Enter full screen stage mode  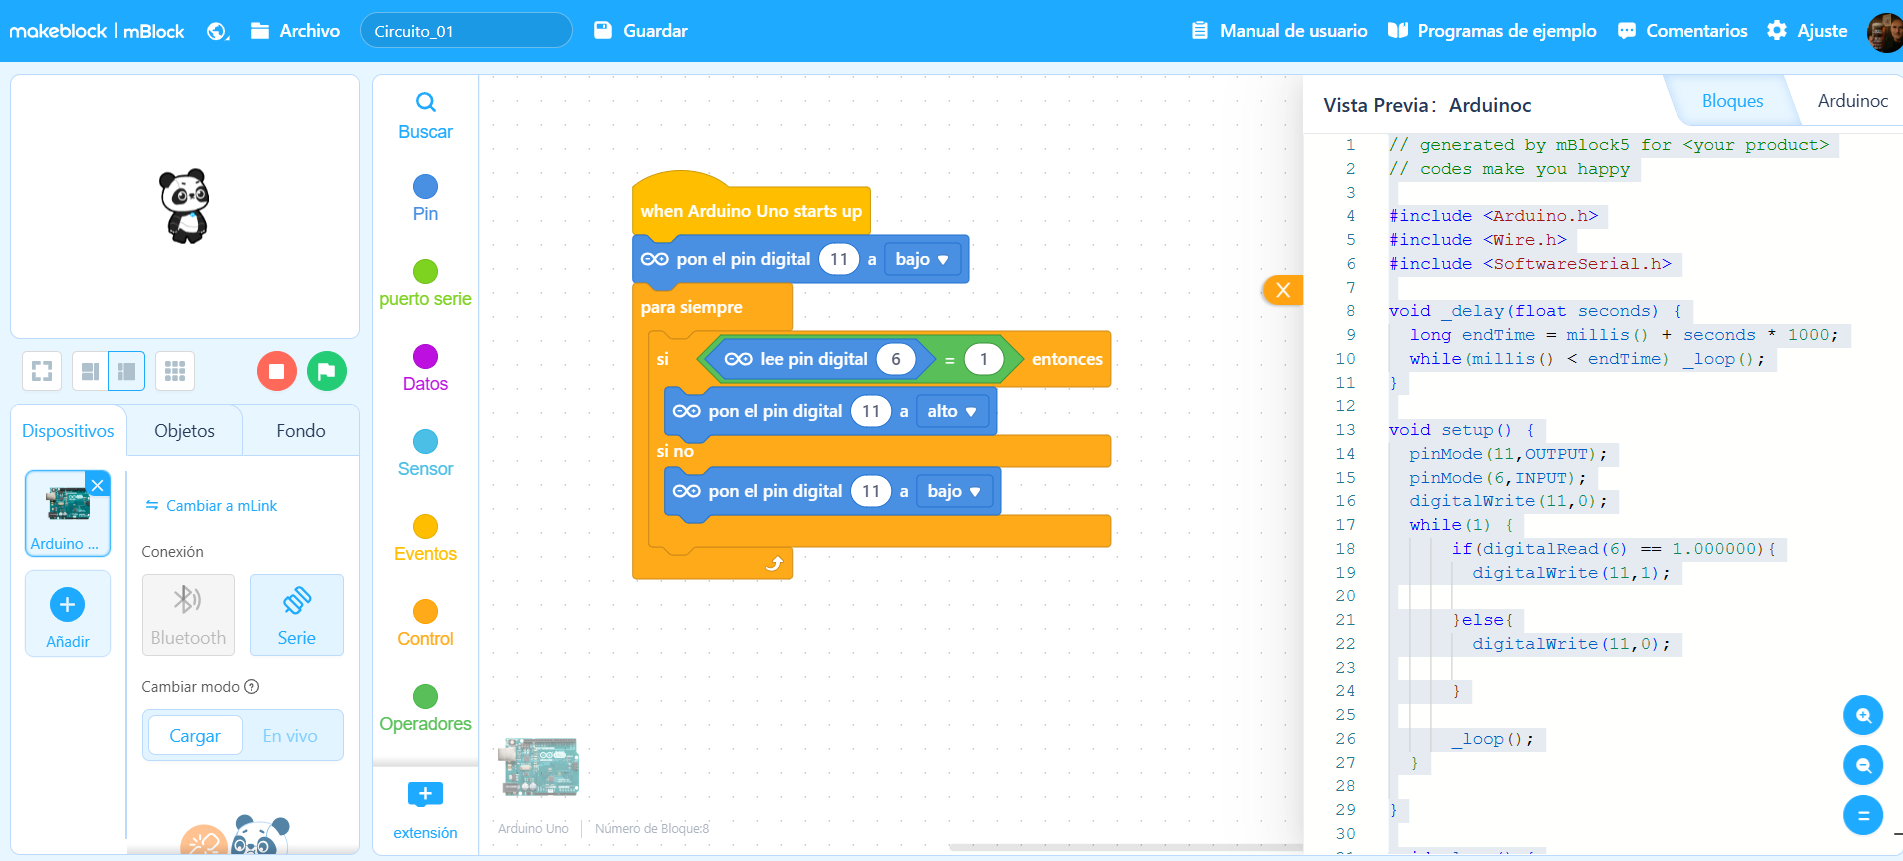(x=42, y=371)
